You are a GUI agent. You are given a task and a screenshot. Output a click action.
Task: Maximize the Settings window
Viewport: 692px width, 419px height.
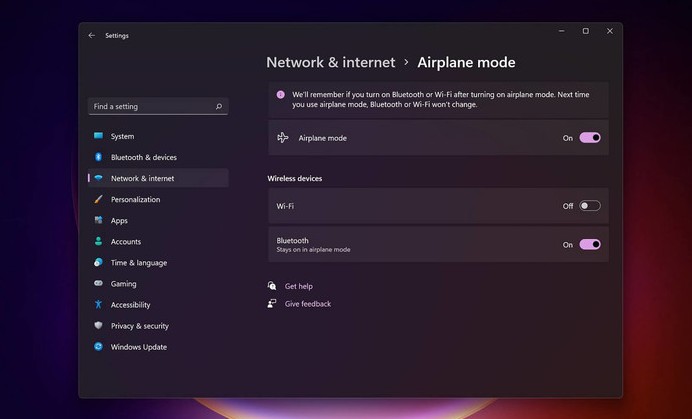586,31
